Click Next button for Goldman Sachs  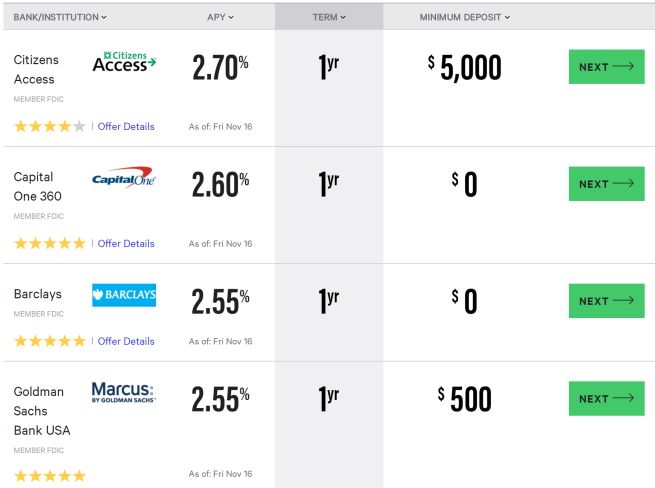click(607, 399)
